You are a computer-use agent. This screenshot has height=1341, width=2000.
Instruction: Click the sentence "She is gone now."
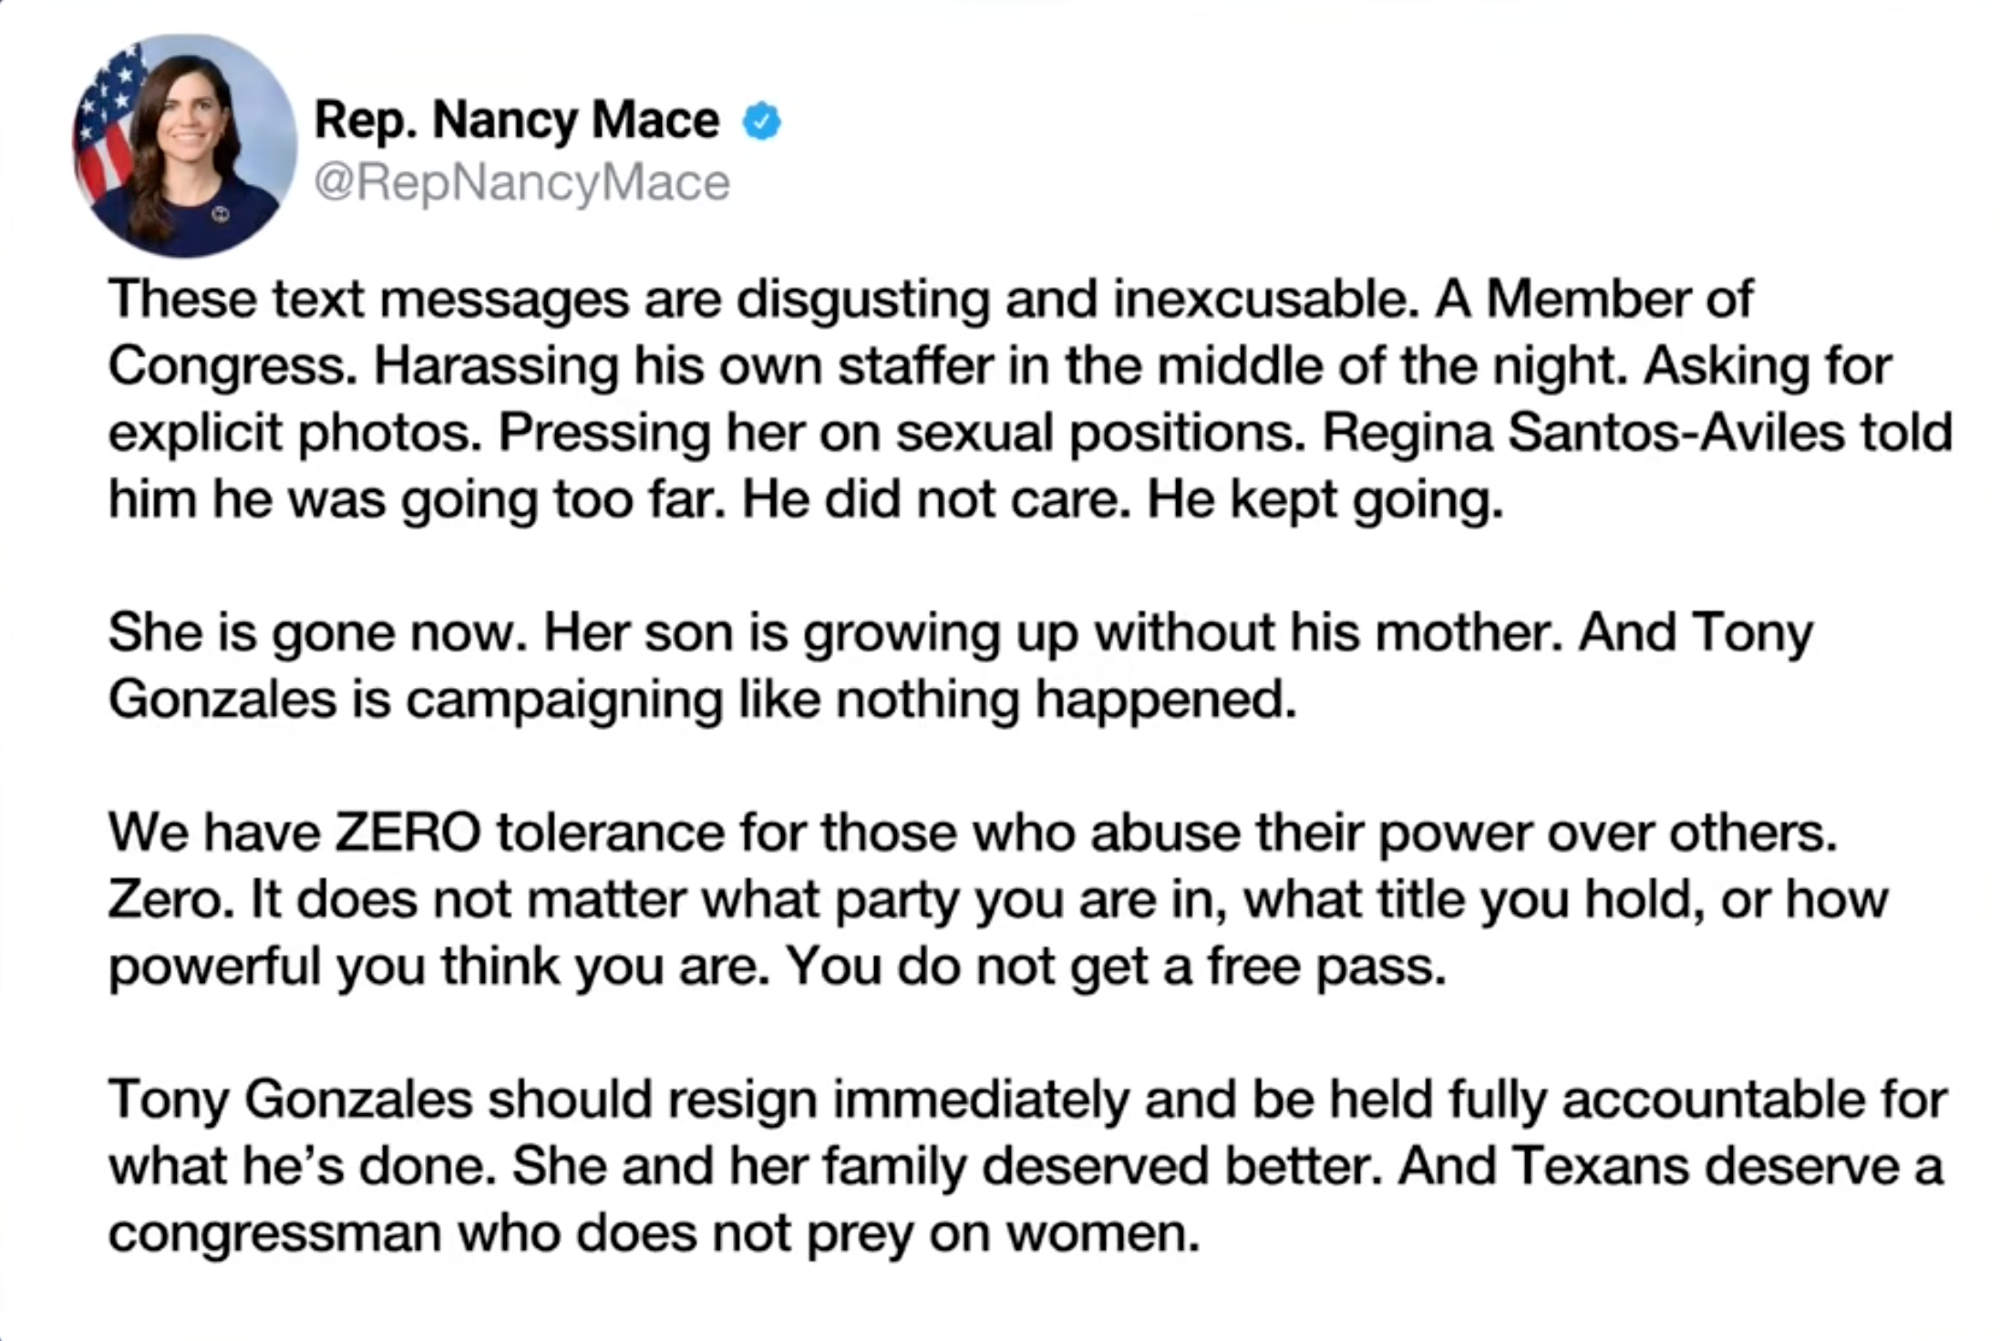[x=317, y=633]
